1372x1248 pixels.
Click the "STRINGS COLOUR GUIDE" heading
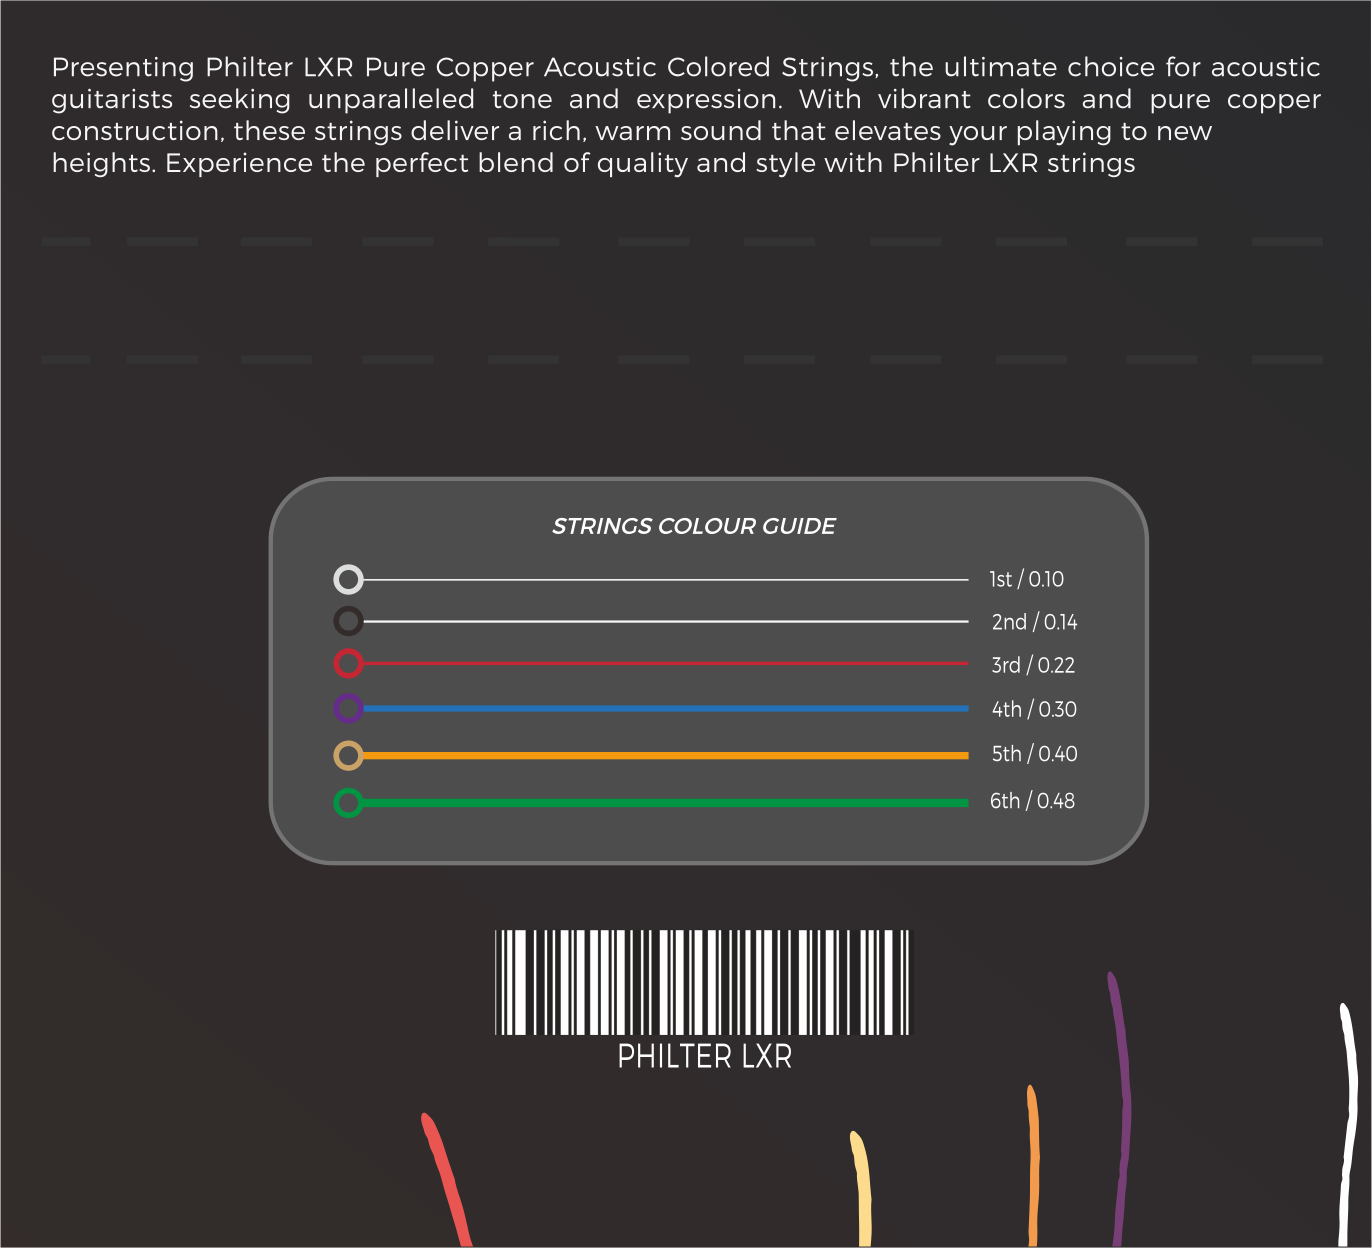pyautogui.click(x=693, y=526)
